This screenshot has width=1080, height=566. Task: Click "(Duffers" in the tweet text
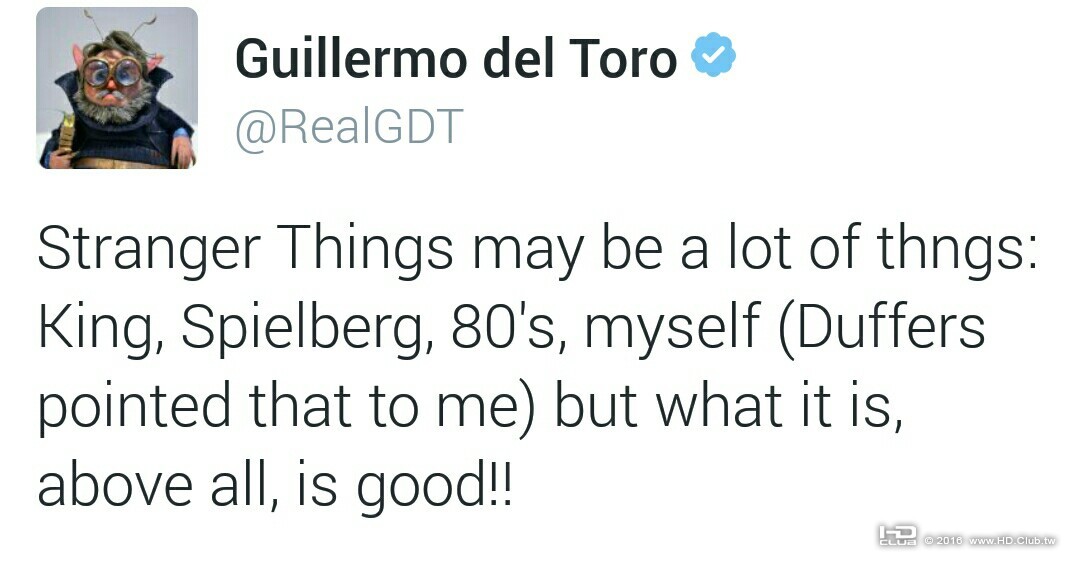coord(882,328)
